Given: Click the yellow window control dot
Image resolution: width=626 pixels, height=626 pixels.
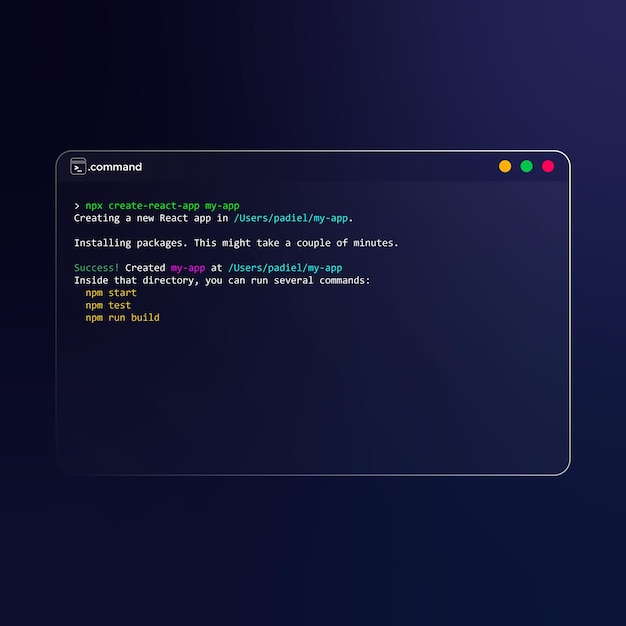Looking at the screenshot, I should click(x=505, y=166).
